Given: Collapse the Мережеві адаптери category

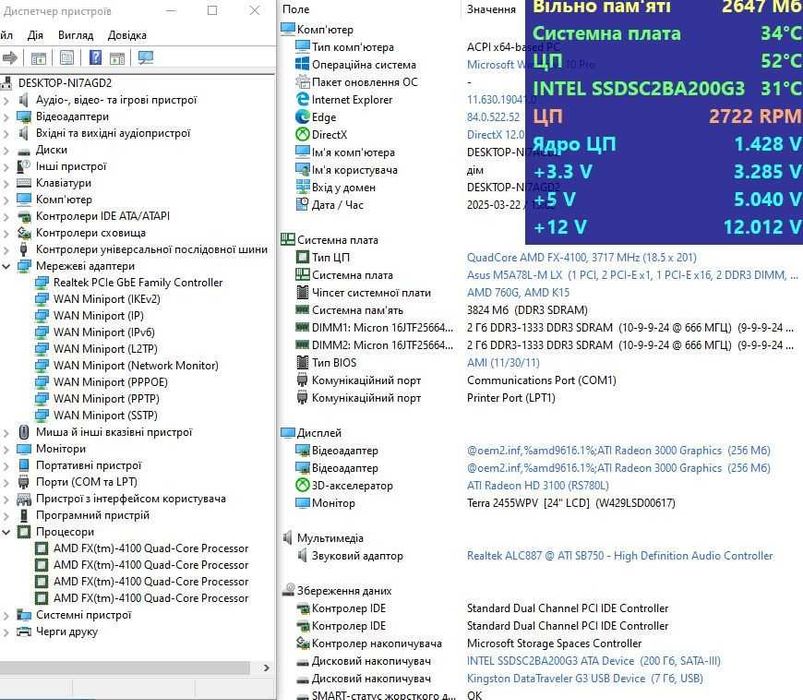Looking at the screenshot, I should (x=6, y=266).
